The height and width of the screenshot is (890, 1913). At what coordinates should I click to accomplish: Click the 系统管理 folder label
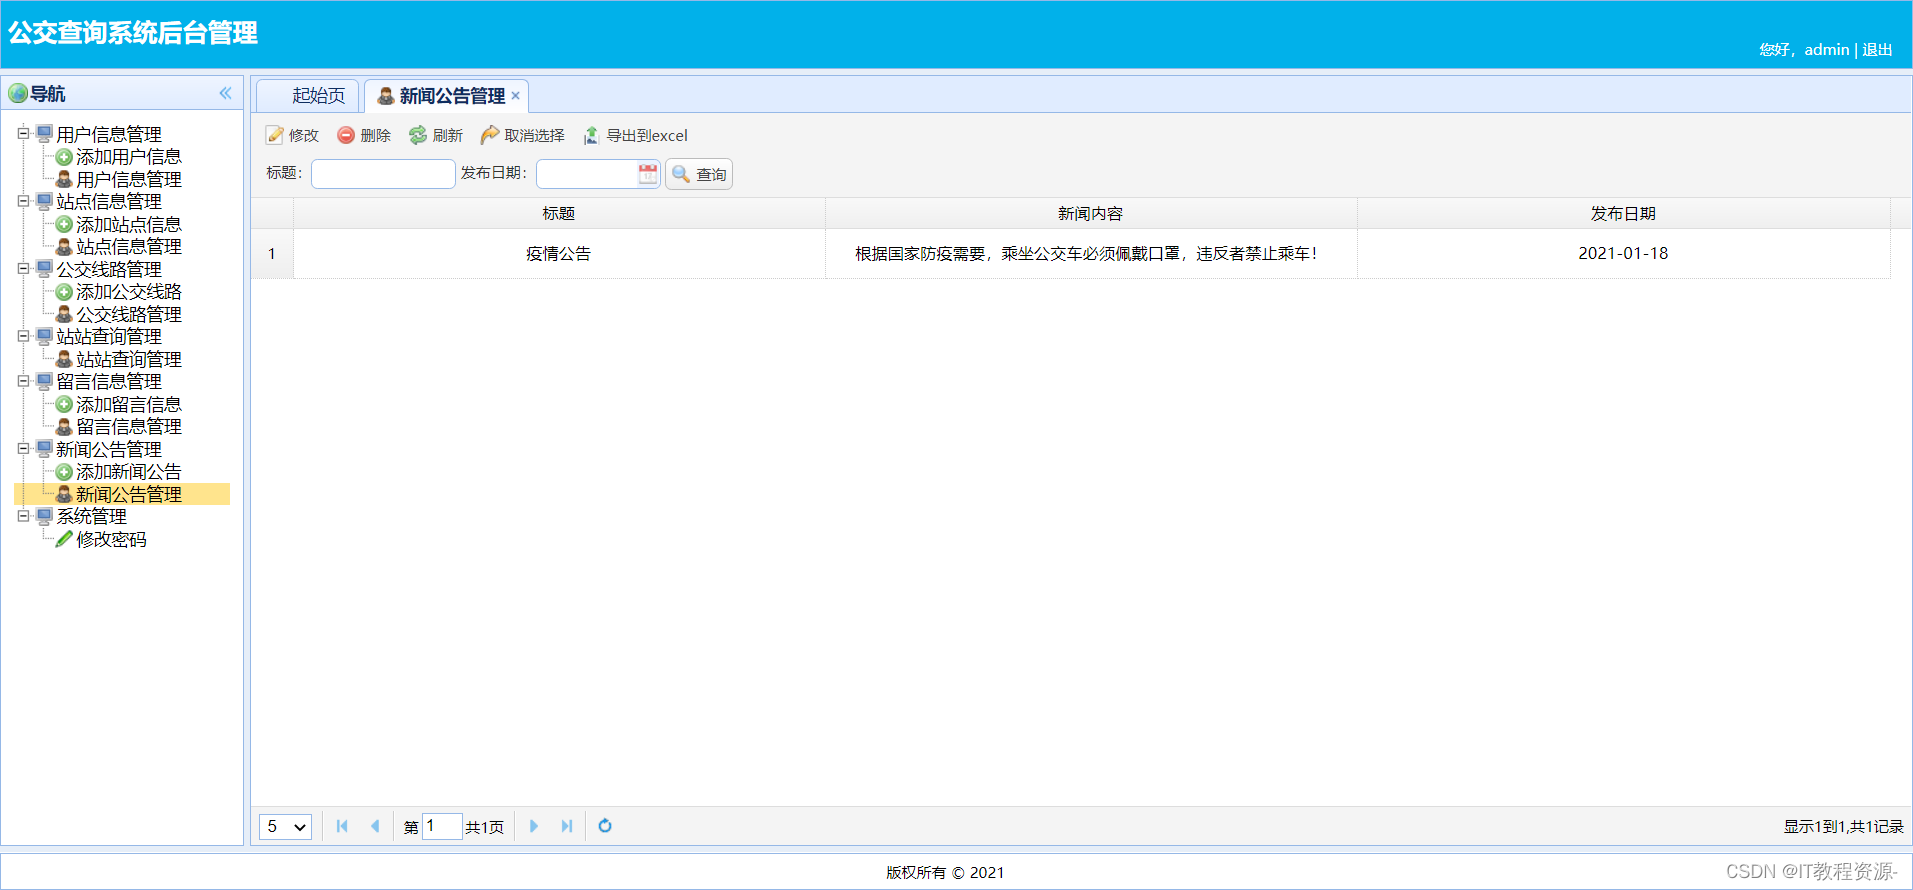(91, 517)
